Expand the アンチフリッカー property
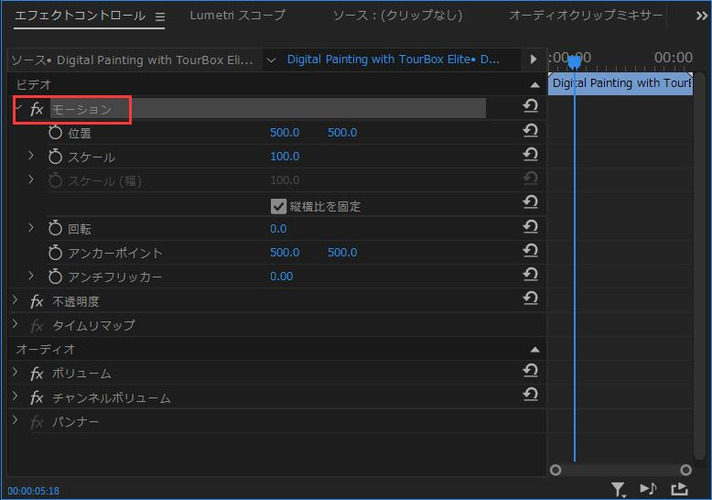 click(31, 275)
